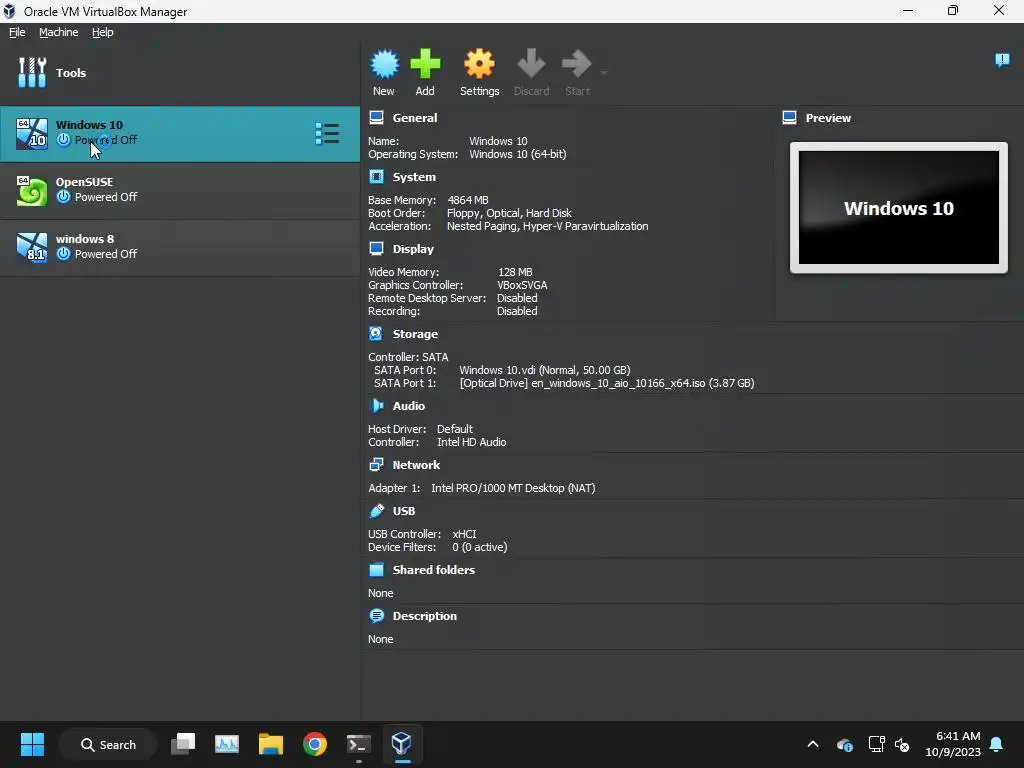
Task: Open the Windows 10 machine tools menu icon
Action: click(x=327, y=134)
